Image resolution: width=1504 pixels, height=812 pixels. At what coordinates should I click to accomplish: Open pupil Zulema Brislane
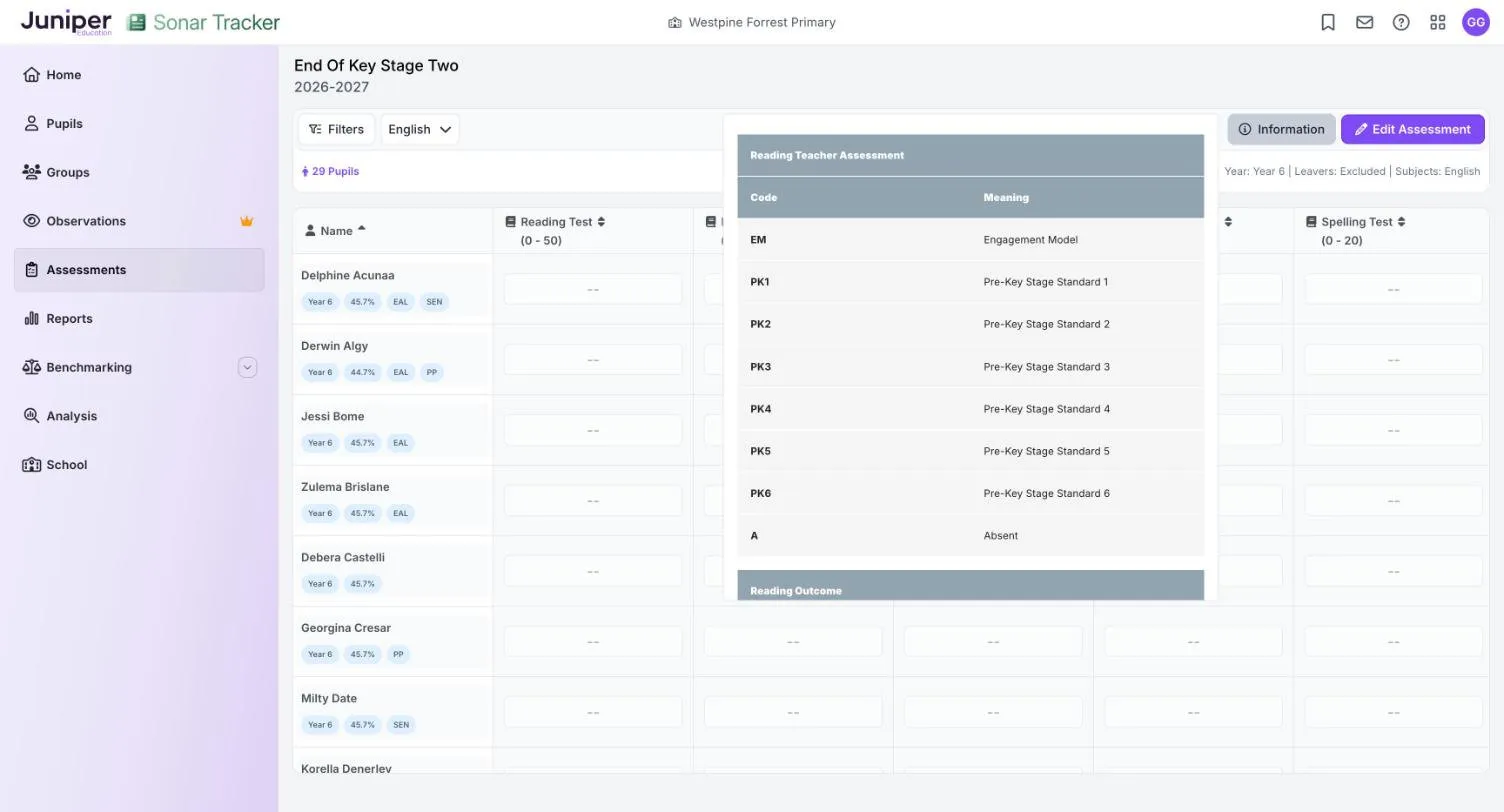tap(345, 487)
